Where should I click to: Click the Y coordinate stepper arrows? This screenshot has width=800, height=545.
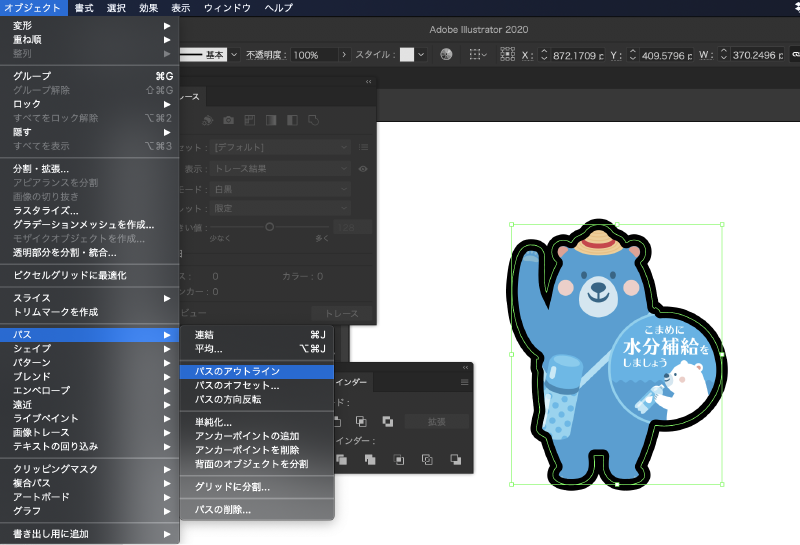(633, 55)
